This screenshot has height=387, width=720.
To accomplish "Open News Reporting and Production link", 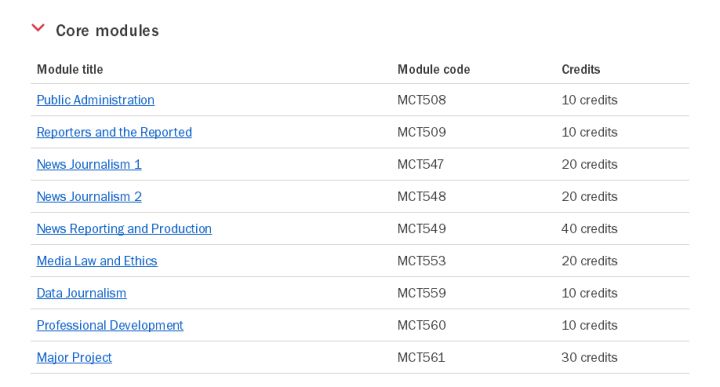I will (x=124, y=228).
